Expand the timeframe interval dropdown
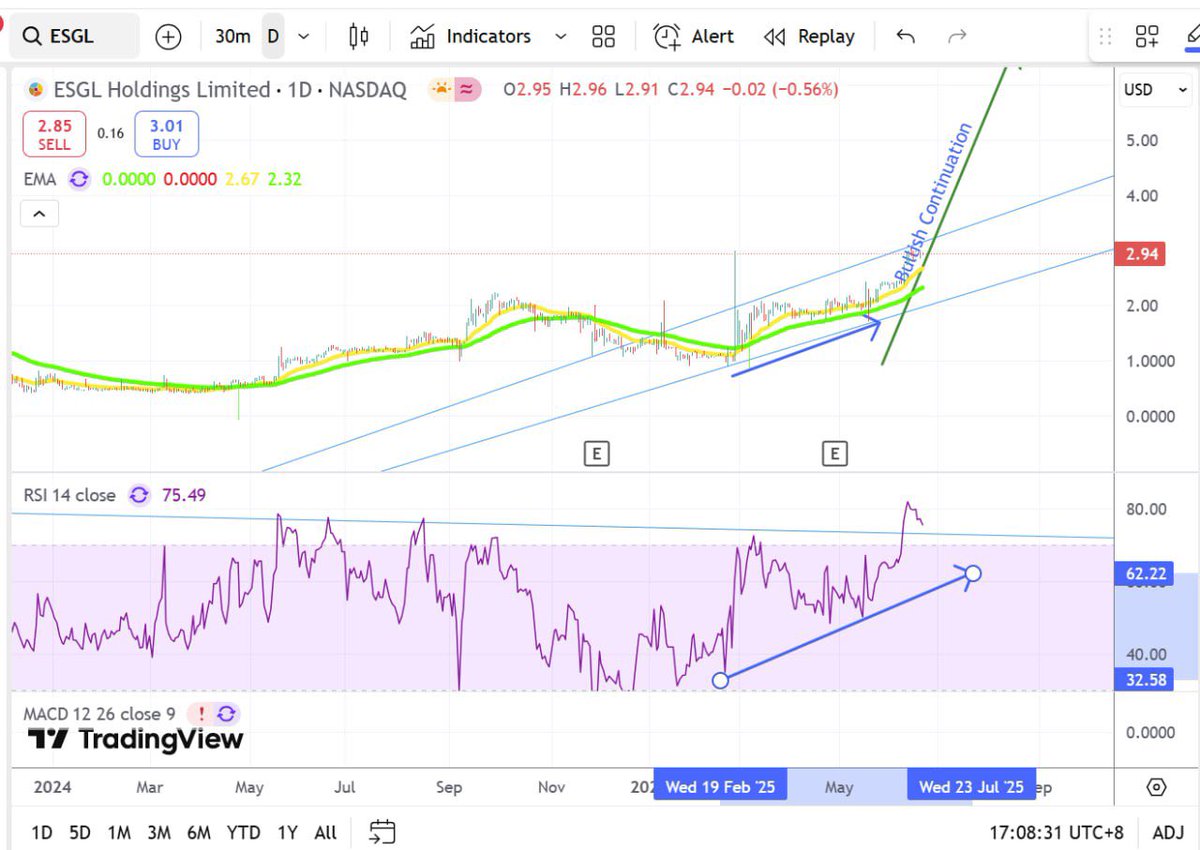 point(304,37)
